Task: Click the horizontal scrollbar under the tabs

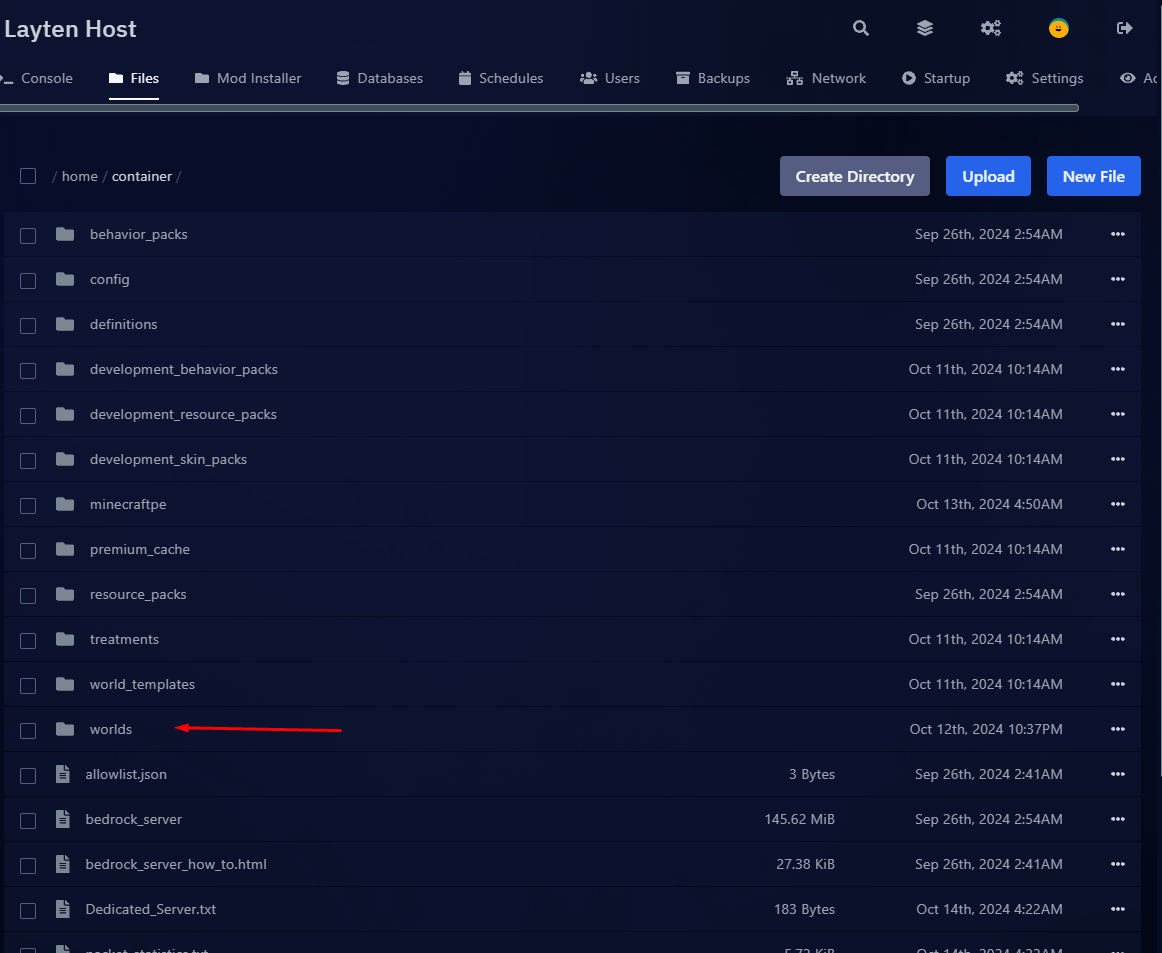Action: tap(540, 107)
